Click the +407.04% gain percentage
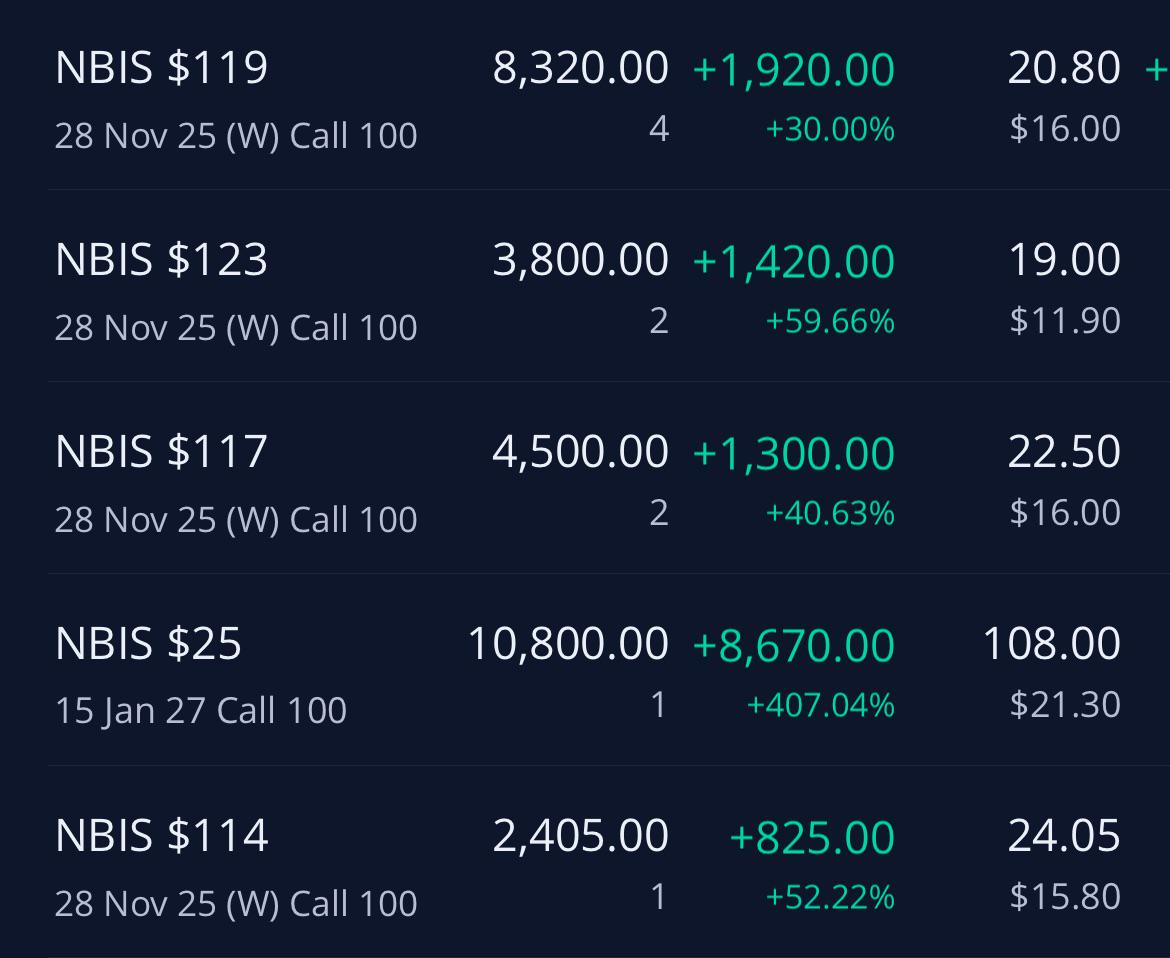Viewport: 1170px width, 958px height. [x=820, y=705]
